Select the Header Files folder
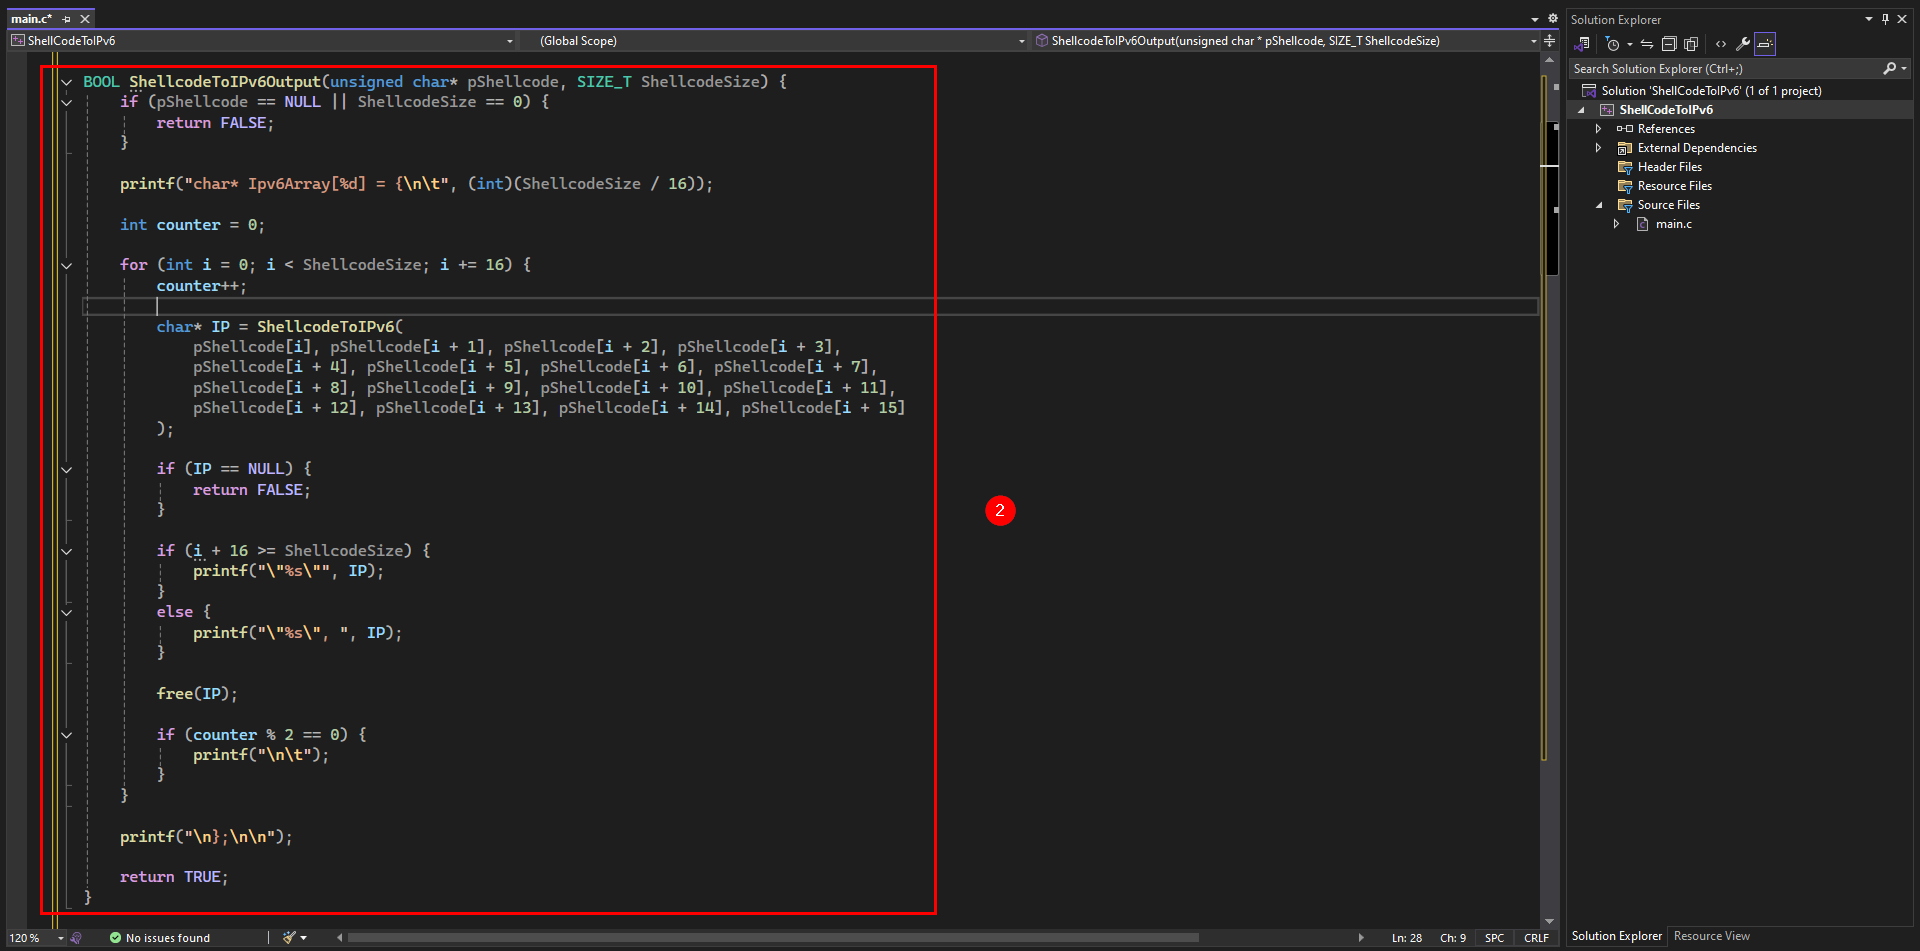This screenshot has height=951, width=1920. [x=1669, y=167]
